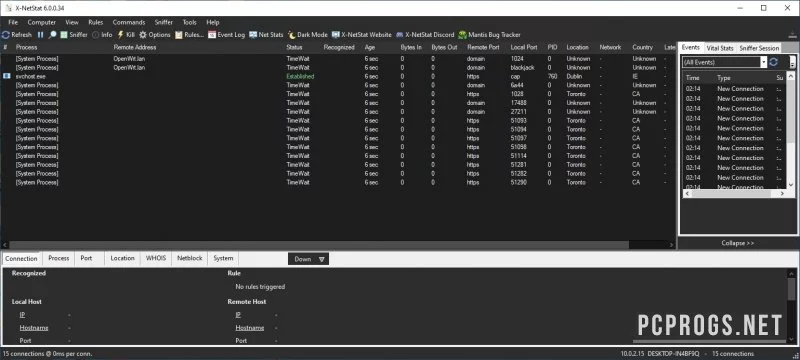Select the System tab
800x360 pixels.
(x=223, y=258)
